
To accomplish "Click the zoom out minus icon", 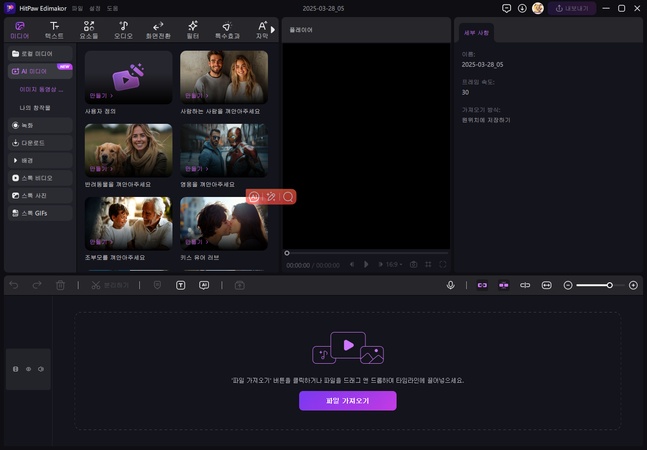I will click(568, 285).
